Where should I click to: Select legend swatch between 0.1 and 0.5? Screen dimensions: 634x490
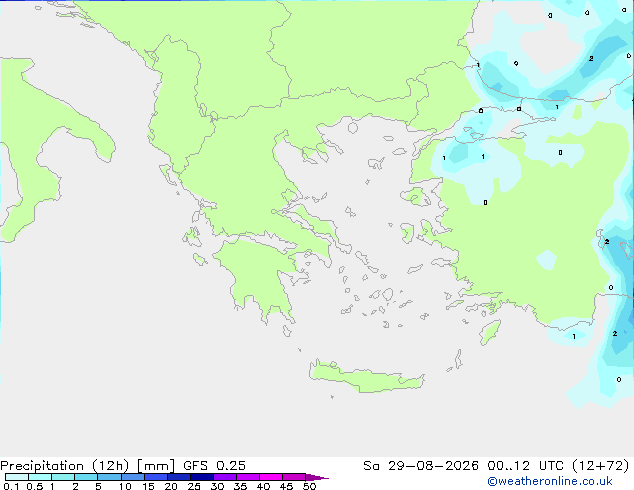(17, 477)
